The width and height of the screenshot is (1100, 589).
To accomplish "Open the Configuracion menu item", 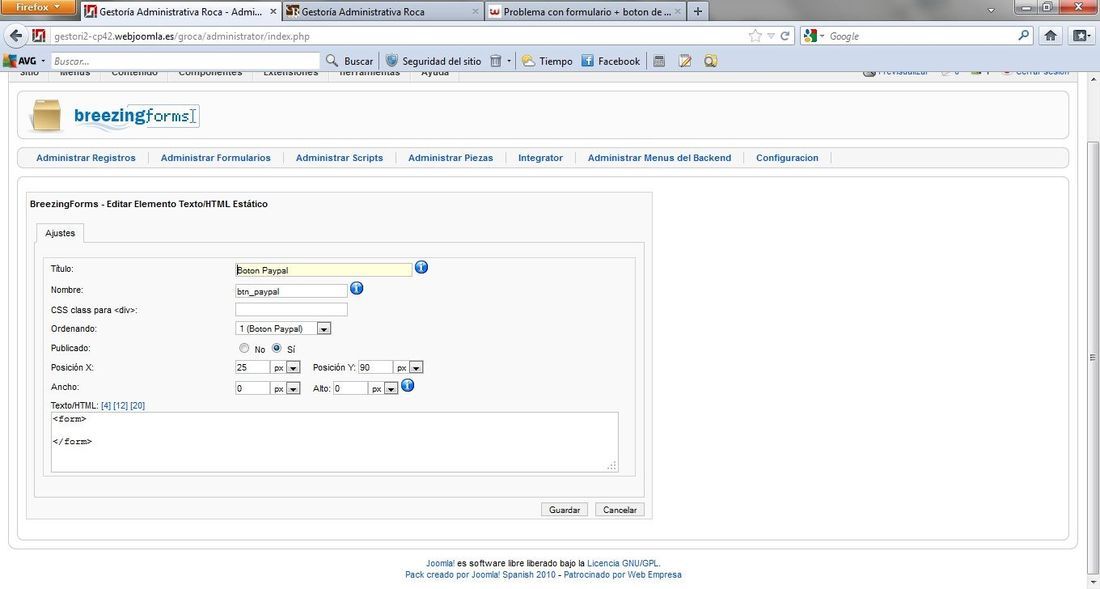I will coord(787,158).
